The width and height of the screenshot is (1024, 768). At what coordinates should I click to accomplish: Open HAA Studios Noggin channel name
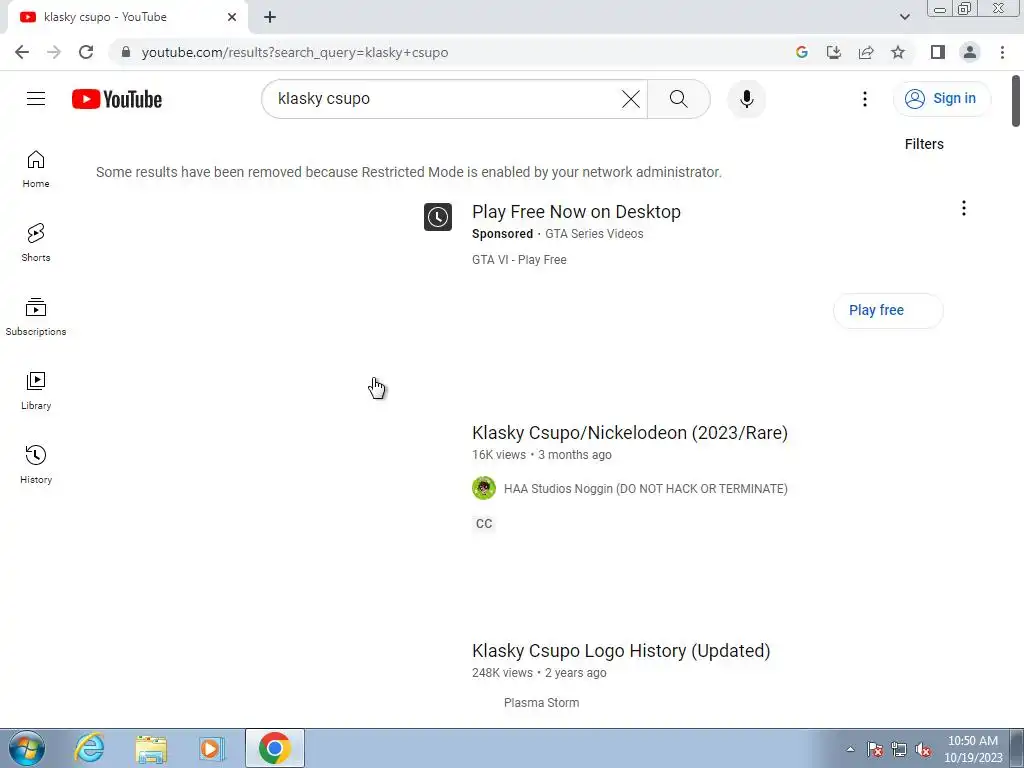pos(645,488)
